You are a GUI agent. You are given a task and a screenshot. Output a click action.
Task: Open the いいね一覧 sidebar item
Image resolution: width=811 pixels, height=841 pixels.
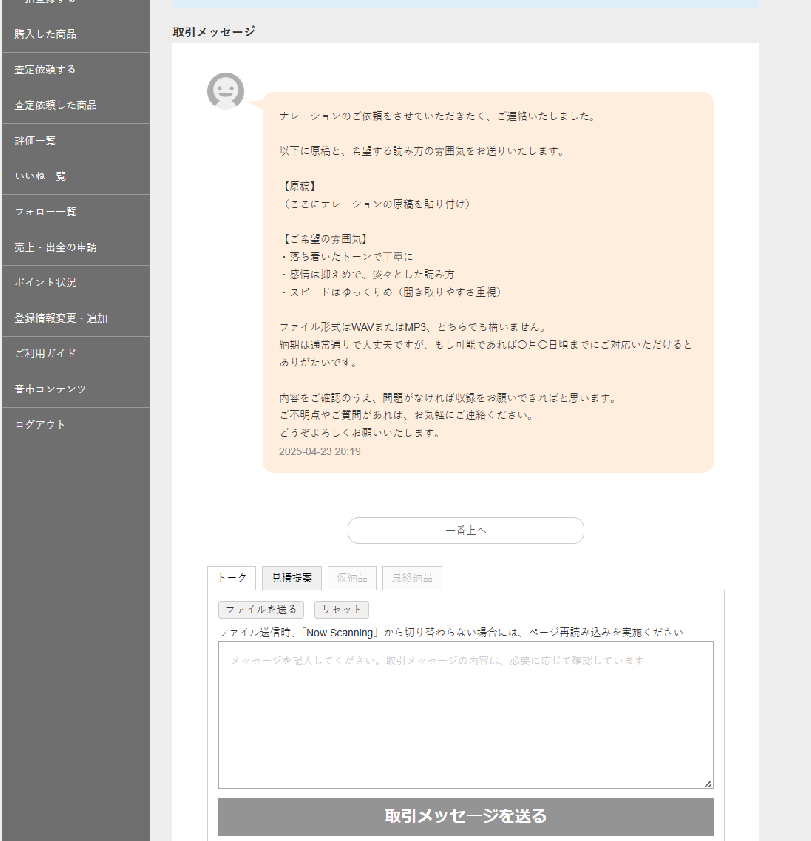point(41,176)
